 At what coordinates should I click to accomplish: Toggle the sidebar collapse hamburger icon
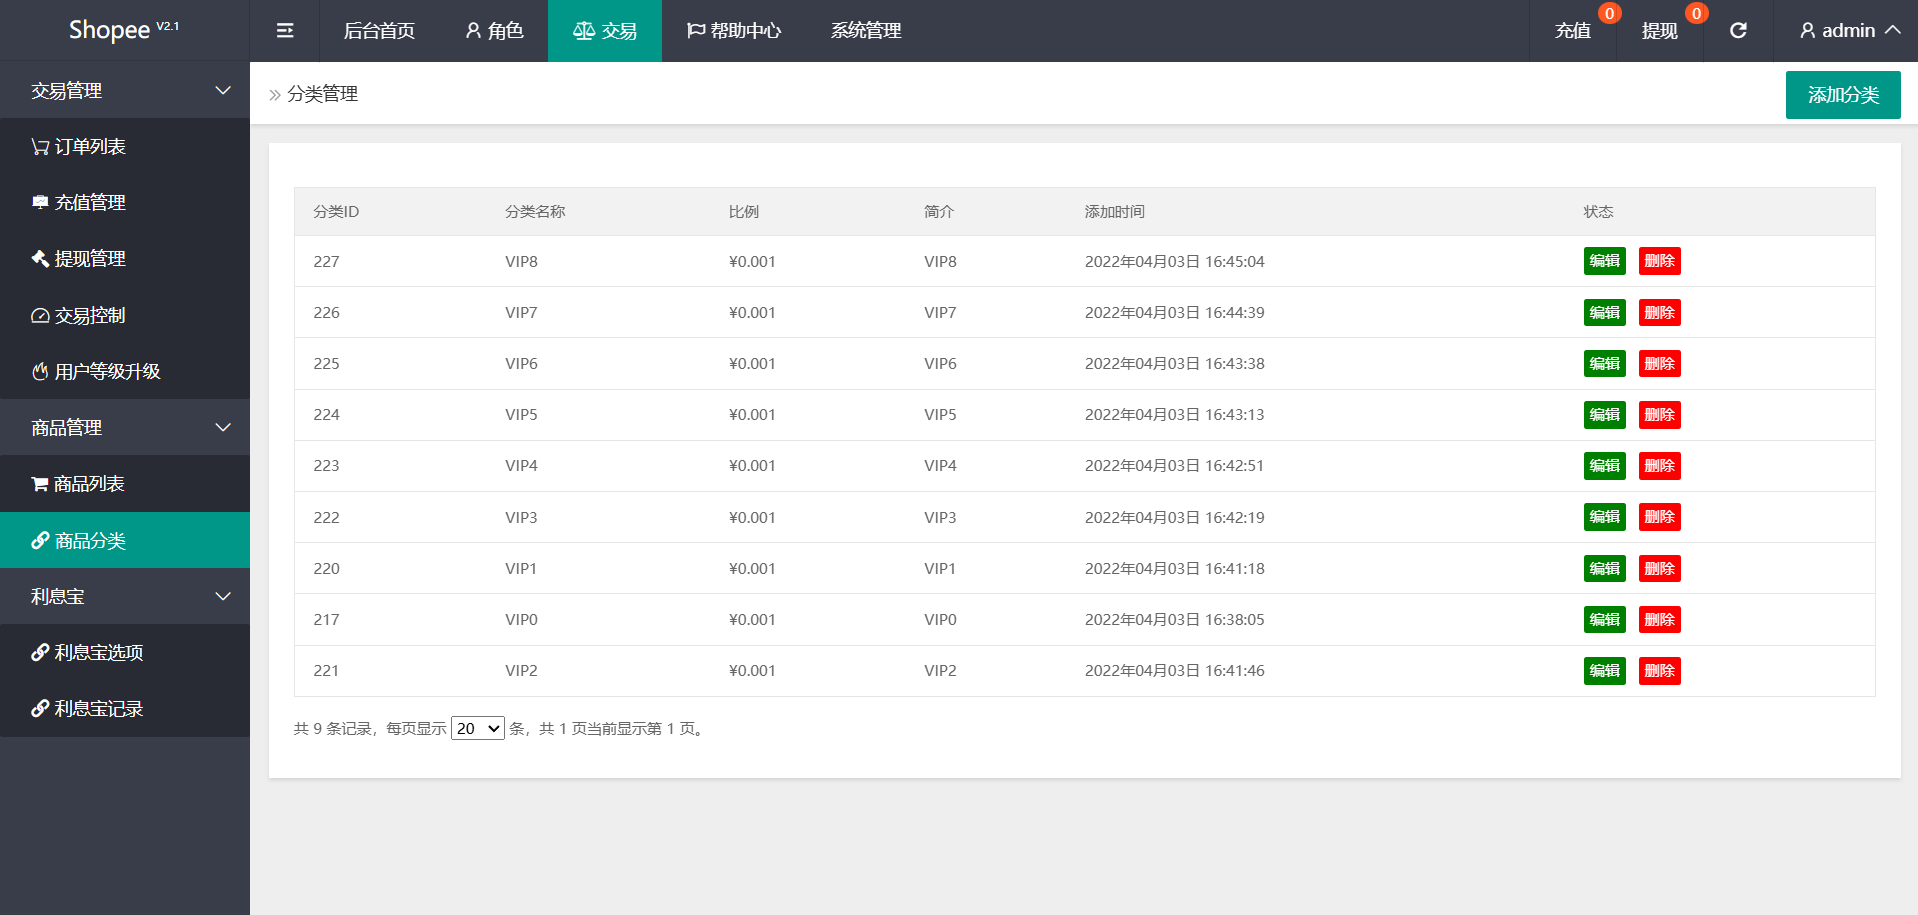click(x=285, y=31)
